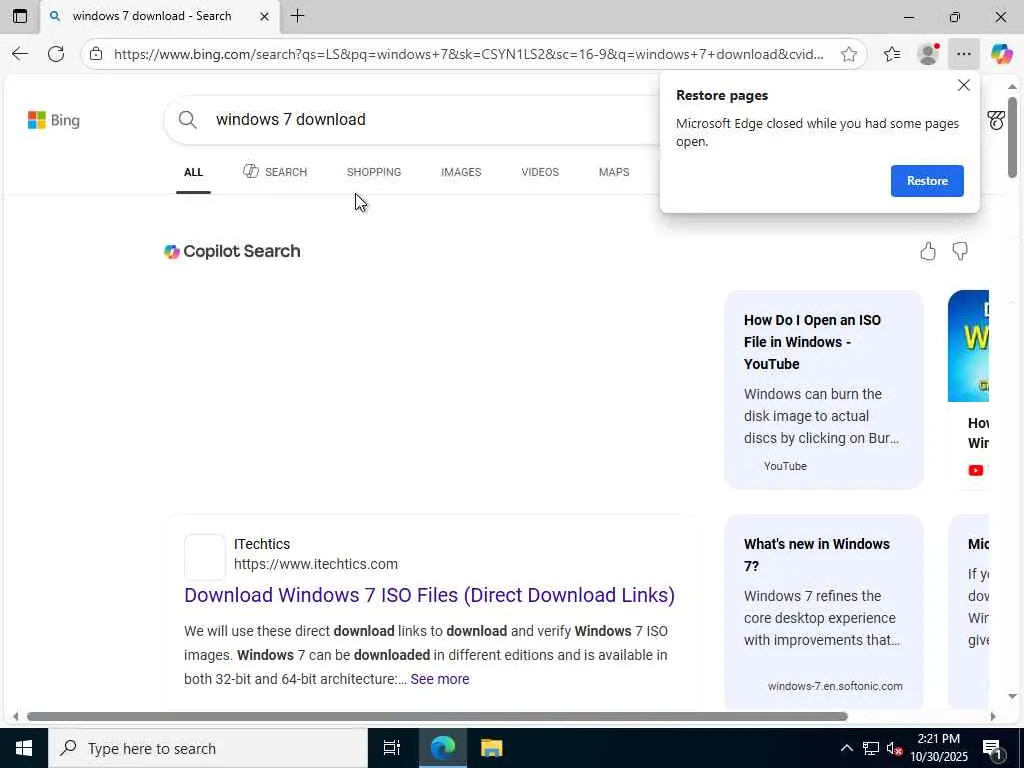Click the ITechtics site name
1024x768 pixels.
click(262, 544)
